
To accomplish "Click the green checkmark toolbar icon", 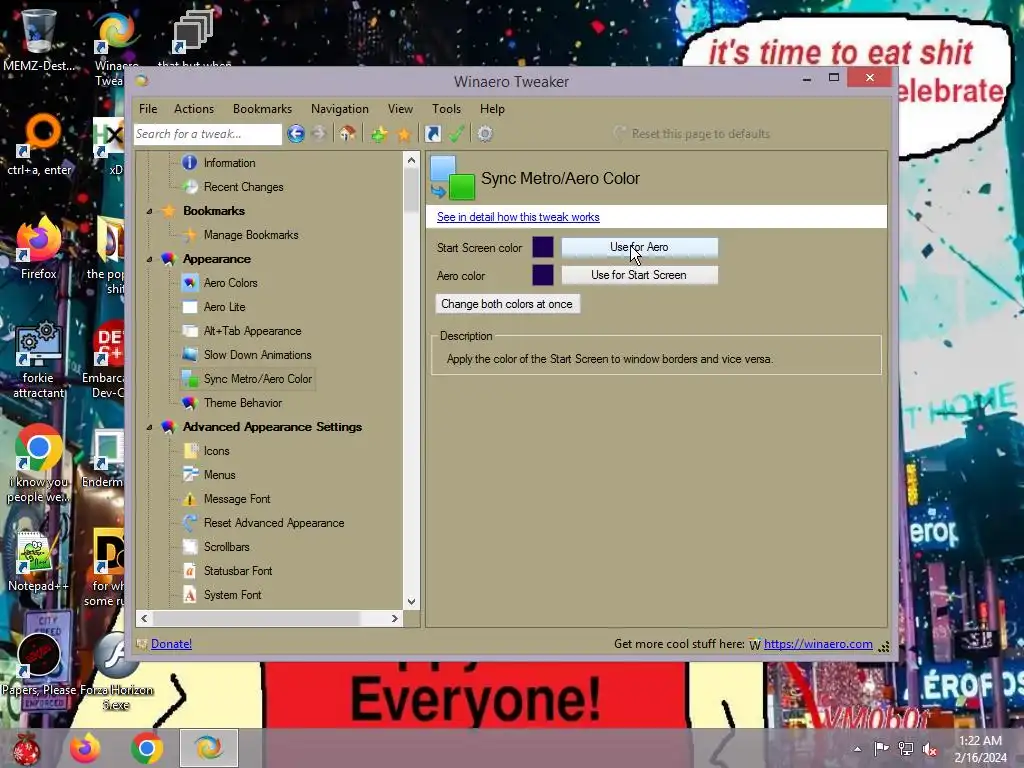I will (456, 134).
